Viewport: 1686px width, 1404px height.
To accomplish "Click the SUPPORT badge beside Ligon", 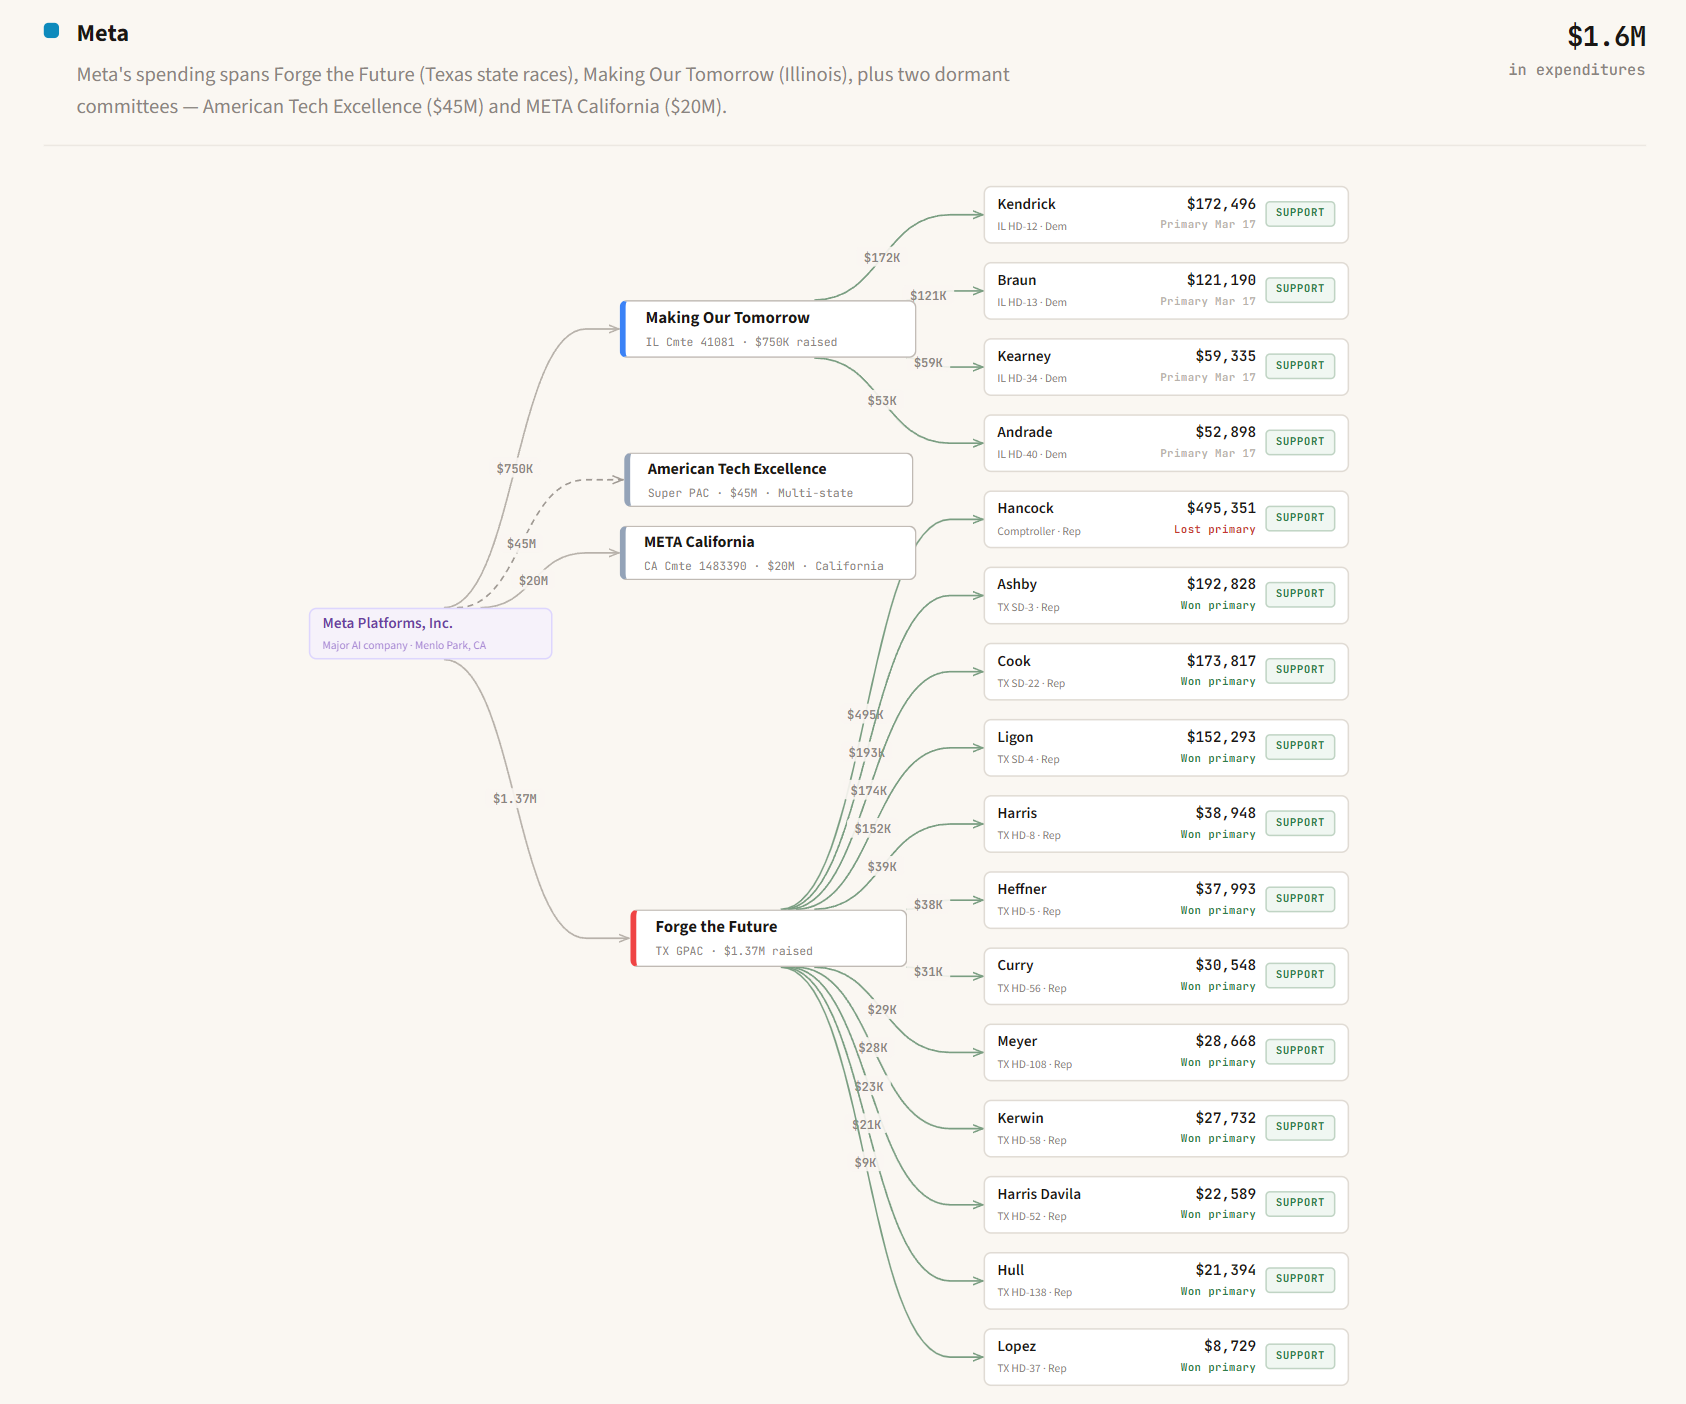I will [x=1299, y=746].
